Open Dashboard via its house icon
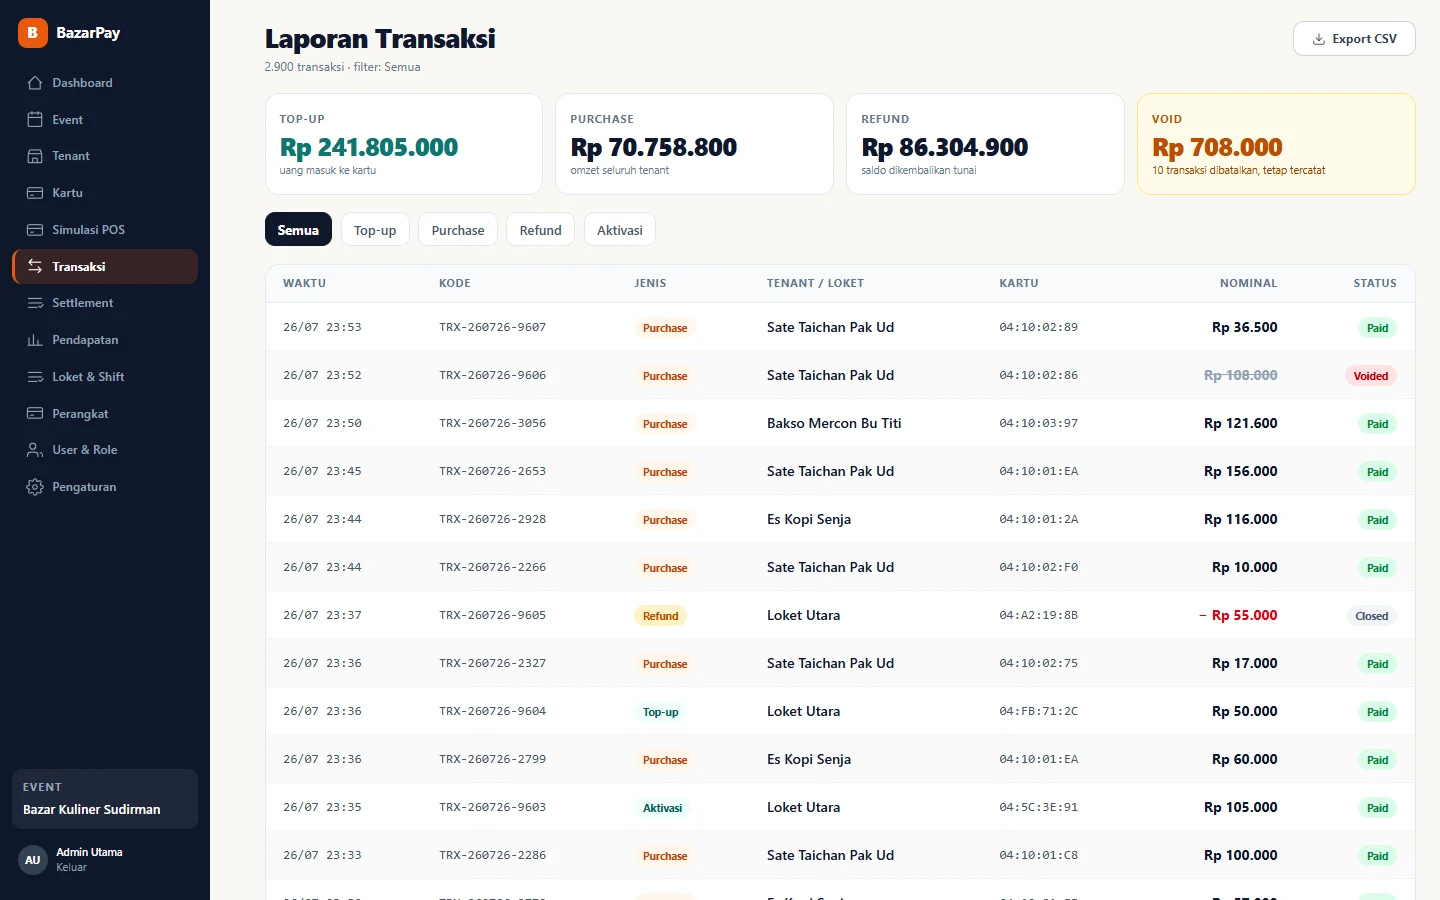Viewport: 1440px width, 900px height. coord(35,83)
